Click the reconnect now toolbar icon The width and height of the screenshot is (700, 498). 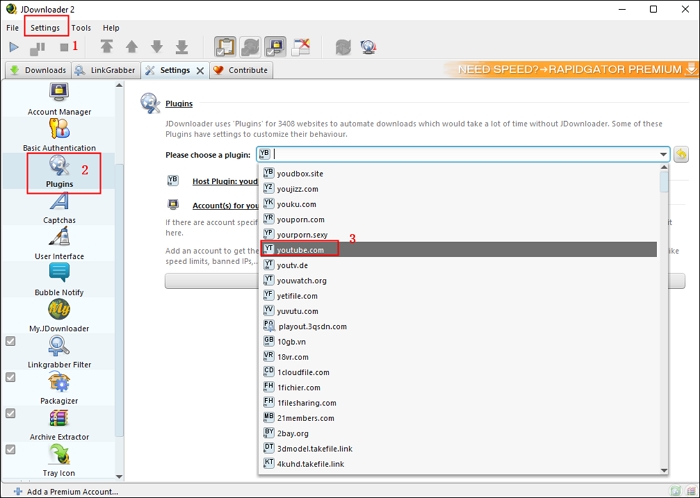tap(343, 47)
